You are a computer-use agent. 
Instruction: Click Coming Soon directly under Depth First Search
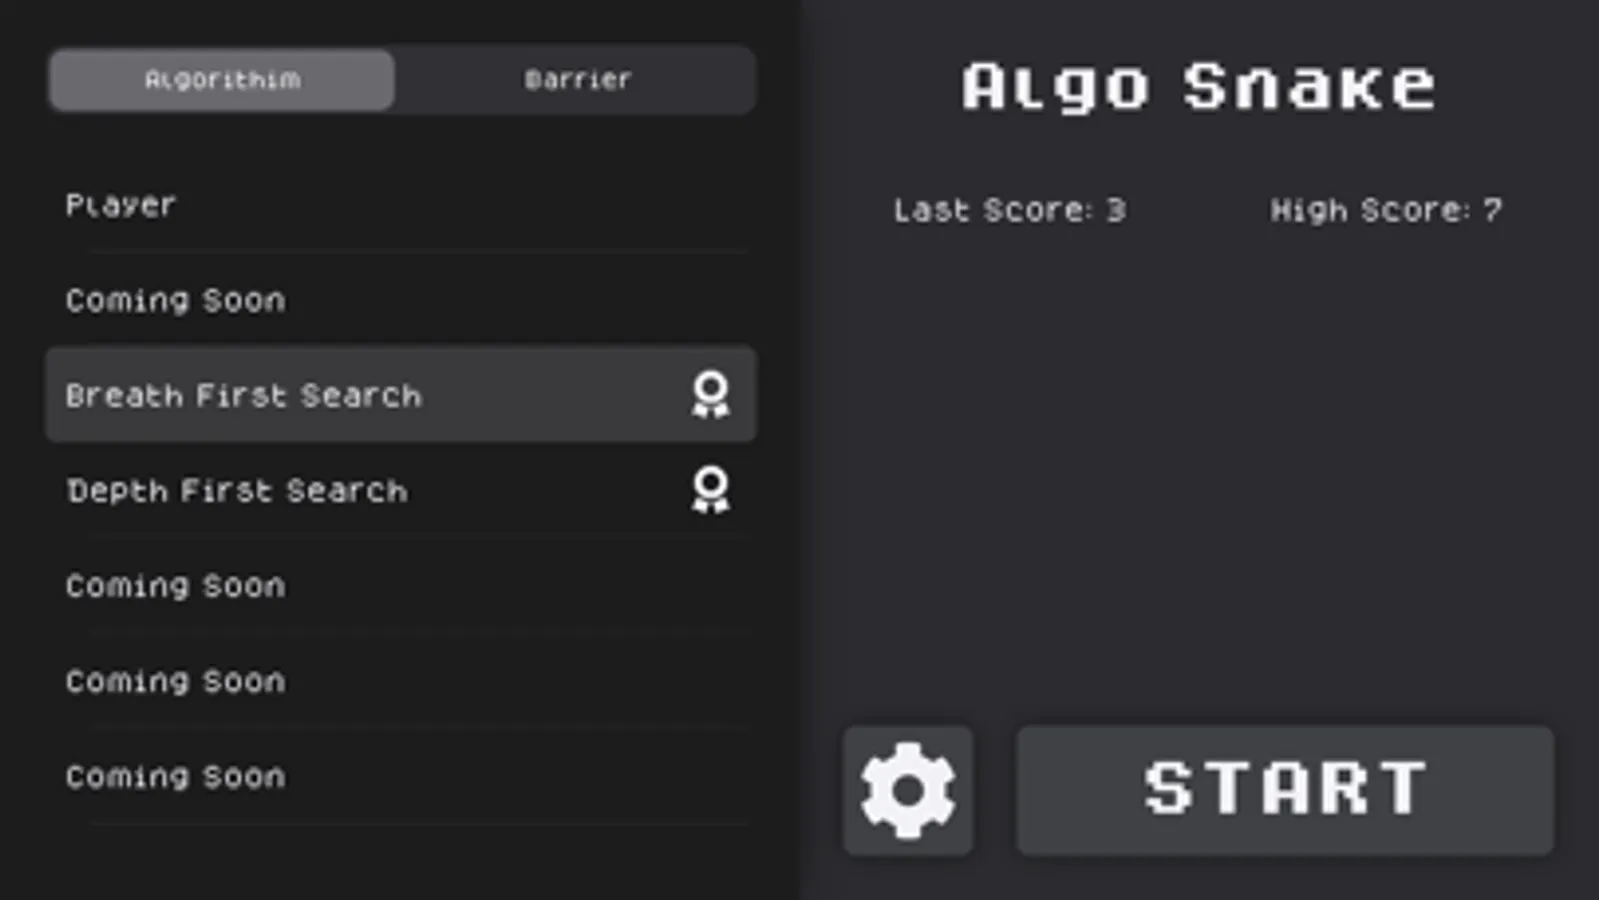tap(400, 586)
